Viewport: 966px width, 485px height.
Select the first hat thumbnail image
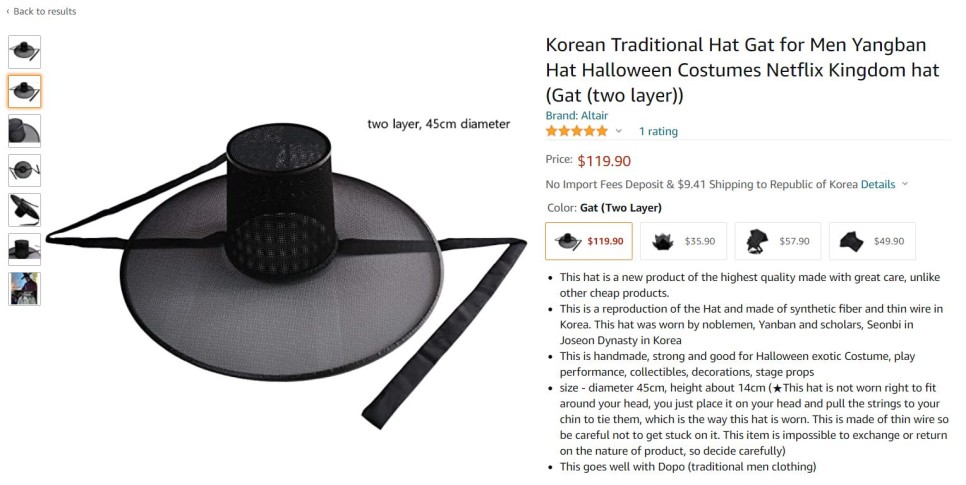coord(25,52)
